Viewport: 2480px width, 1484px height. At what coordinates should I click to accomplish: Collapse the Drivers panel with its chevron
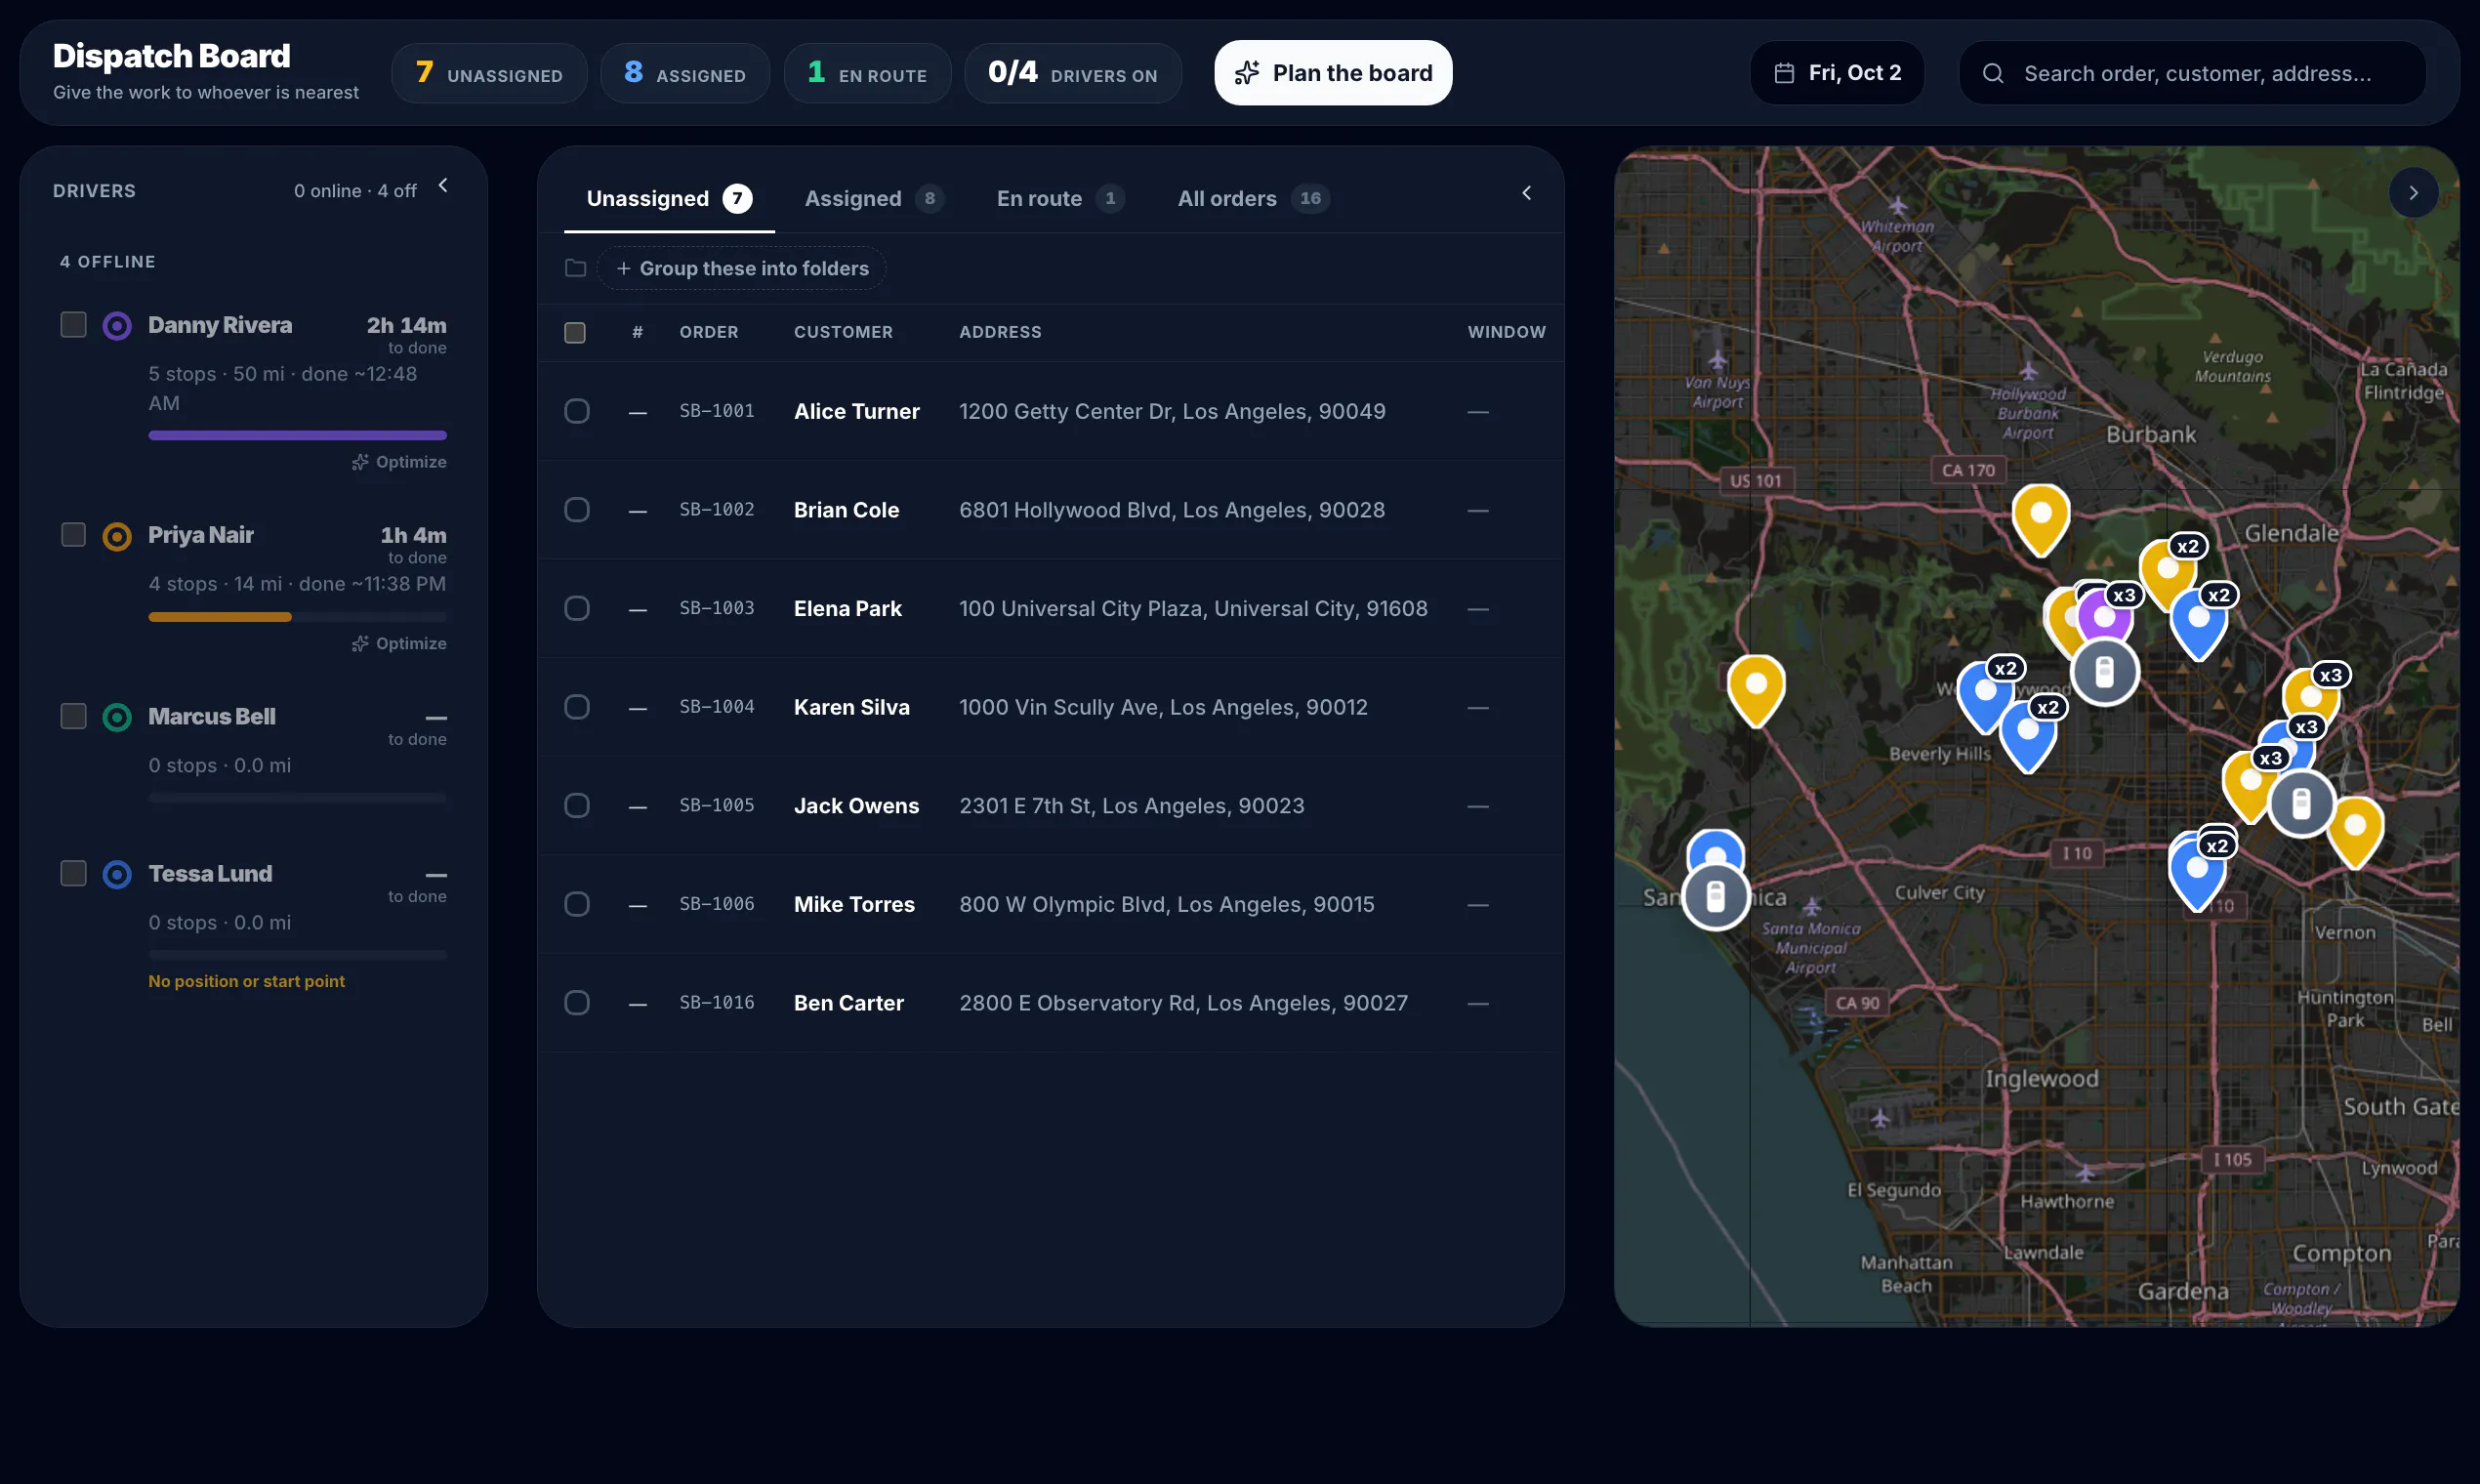[x=443, y=185]
